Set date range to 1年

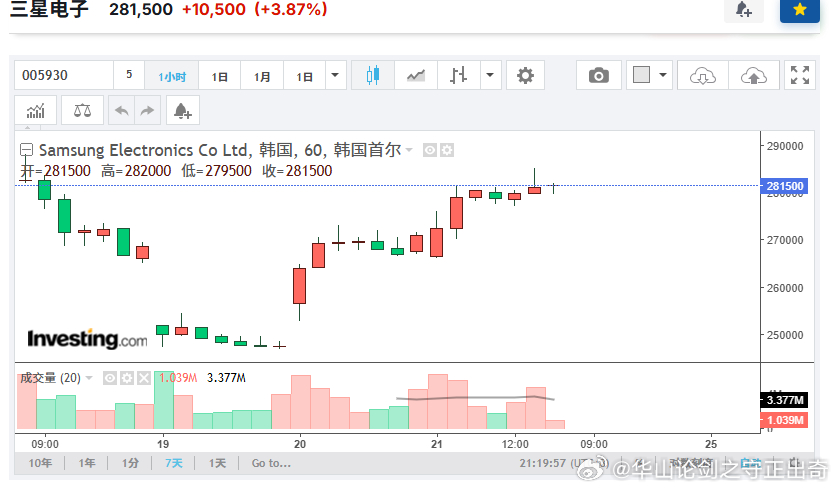(x=86, y=463)
